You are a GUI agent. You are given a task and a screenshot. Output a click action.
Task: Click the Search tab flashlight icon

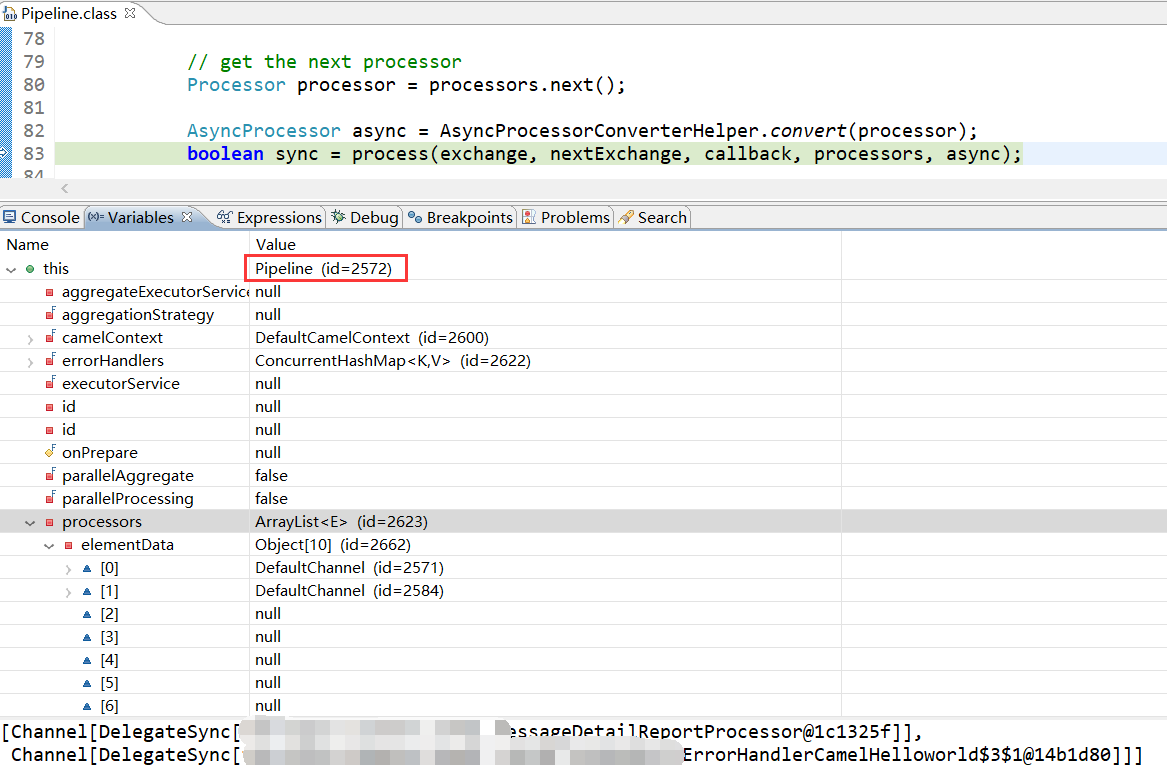626,217
